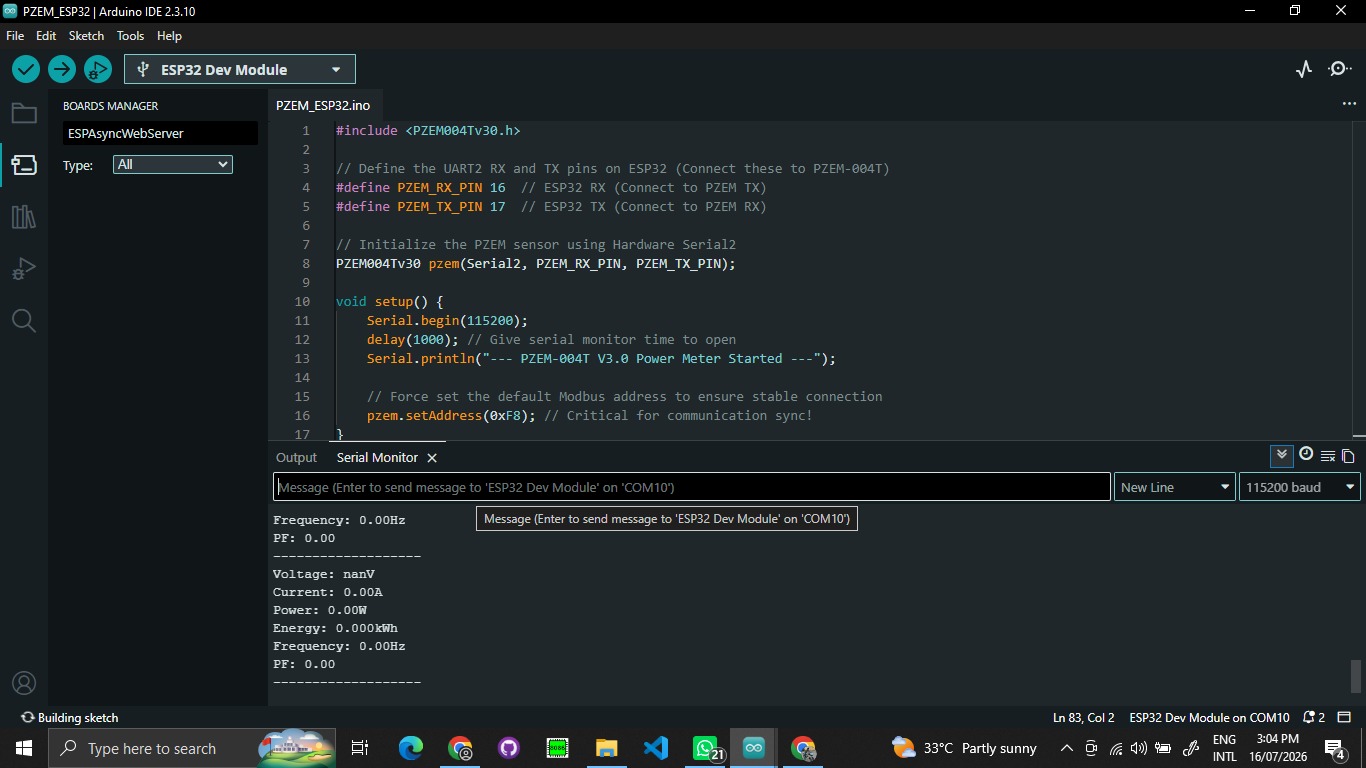Open WhatsApp from the Windows taskbar

click(x=706, y=748)
